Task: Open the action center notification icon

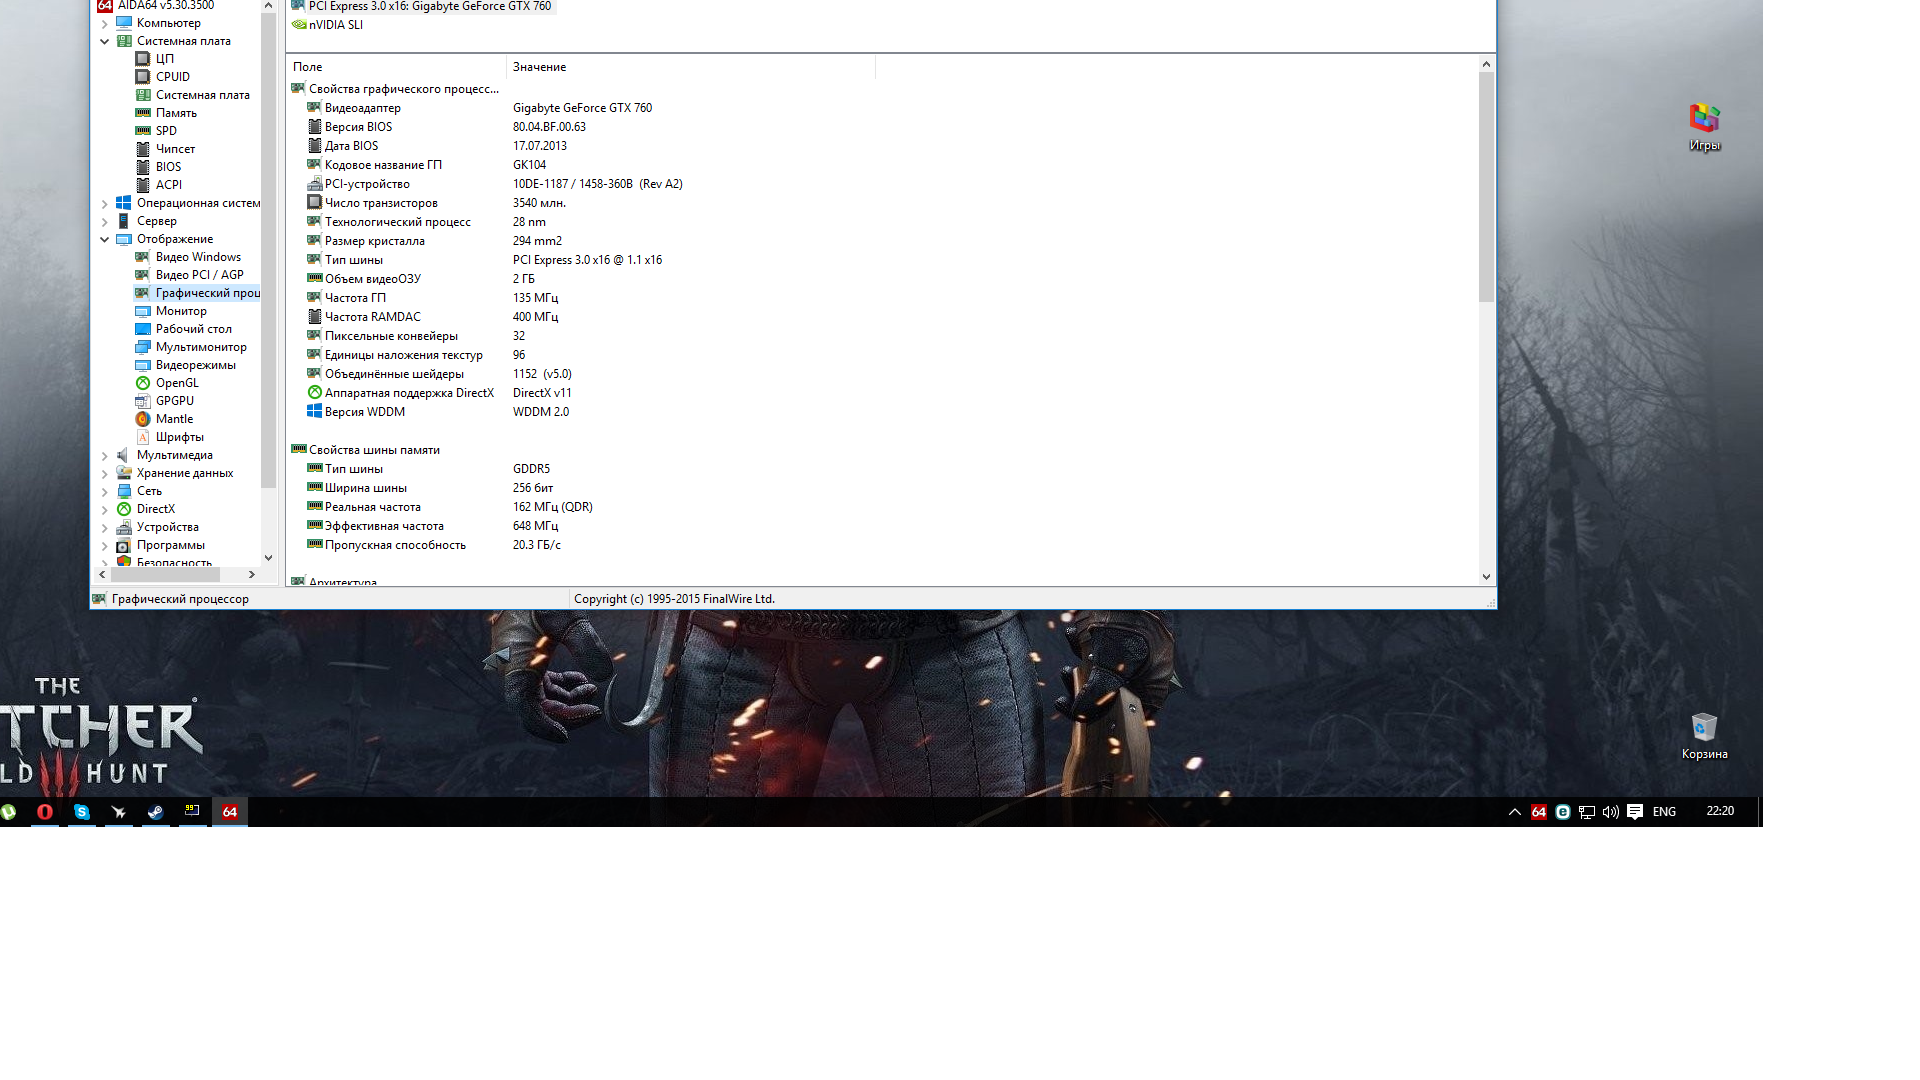Action: point(1635,812)
